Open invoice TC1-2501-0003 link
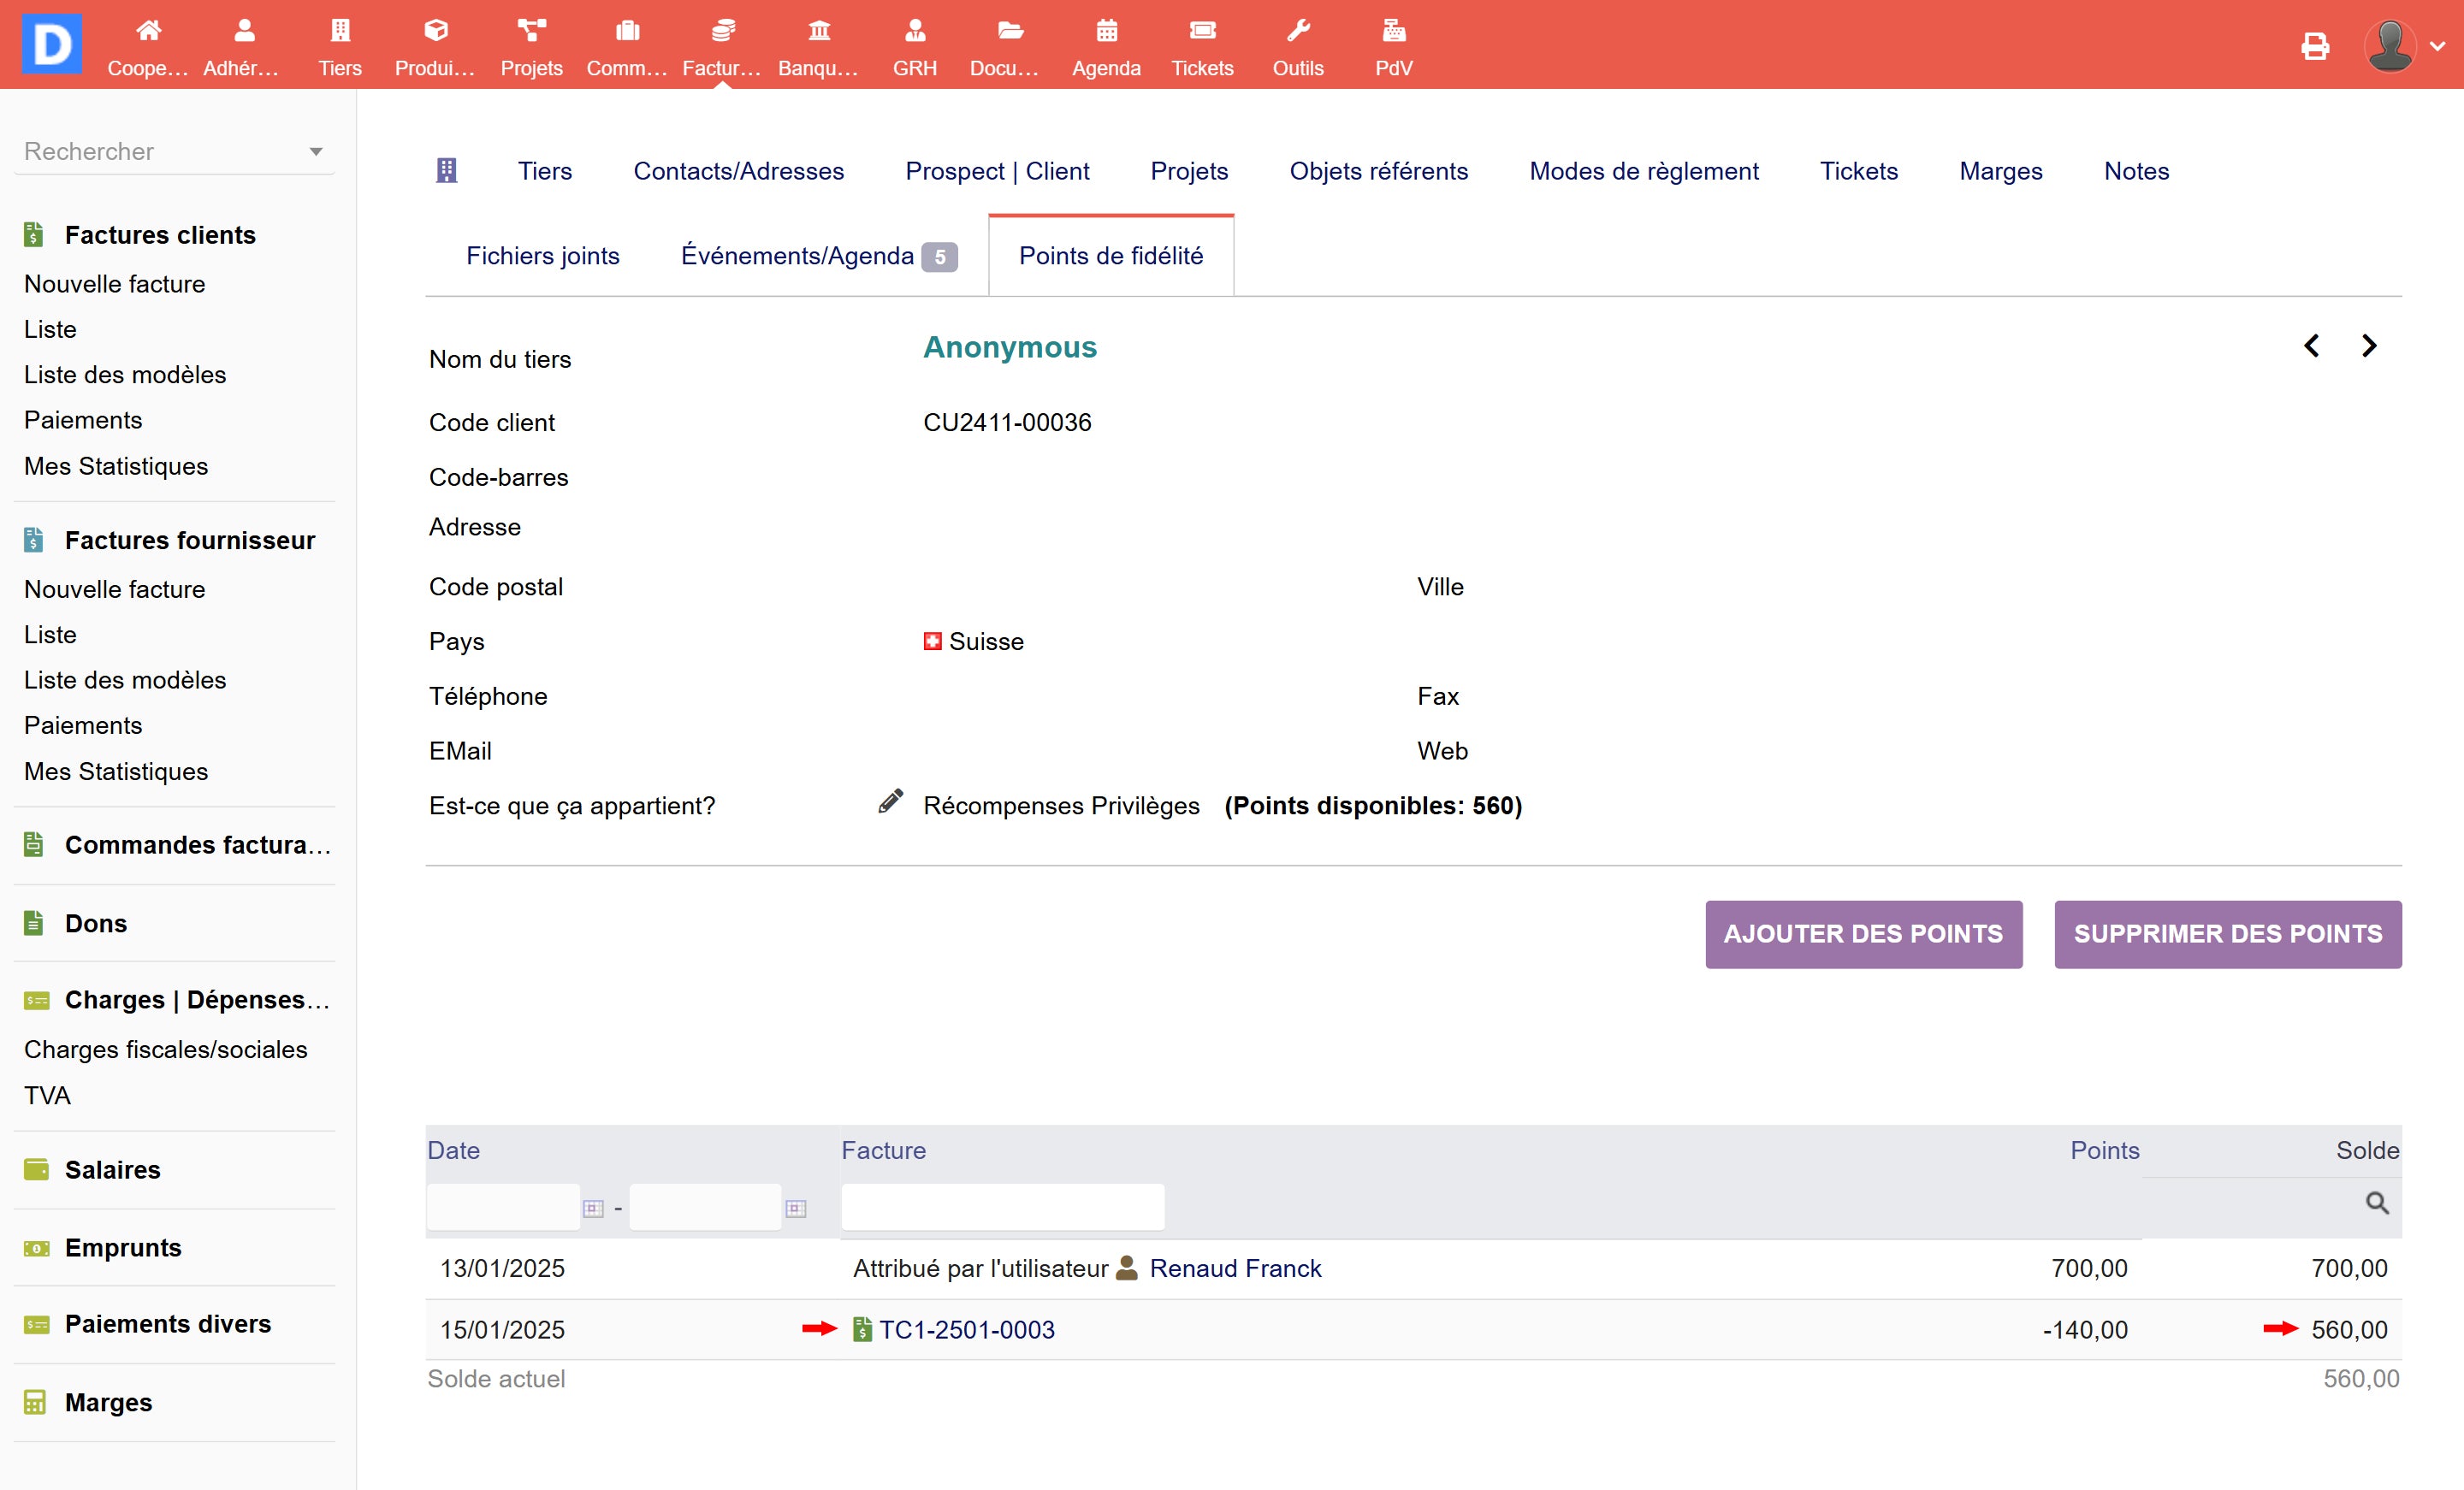Screen dimensions: 2464x1490 click(966, 1330)
